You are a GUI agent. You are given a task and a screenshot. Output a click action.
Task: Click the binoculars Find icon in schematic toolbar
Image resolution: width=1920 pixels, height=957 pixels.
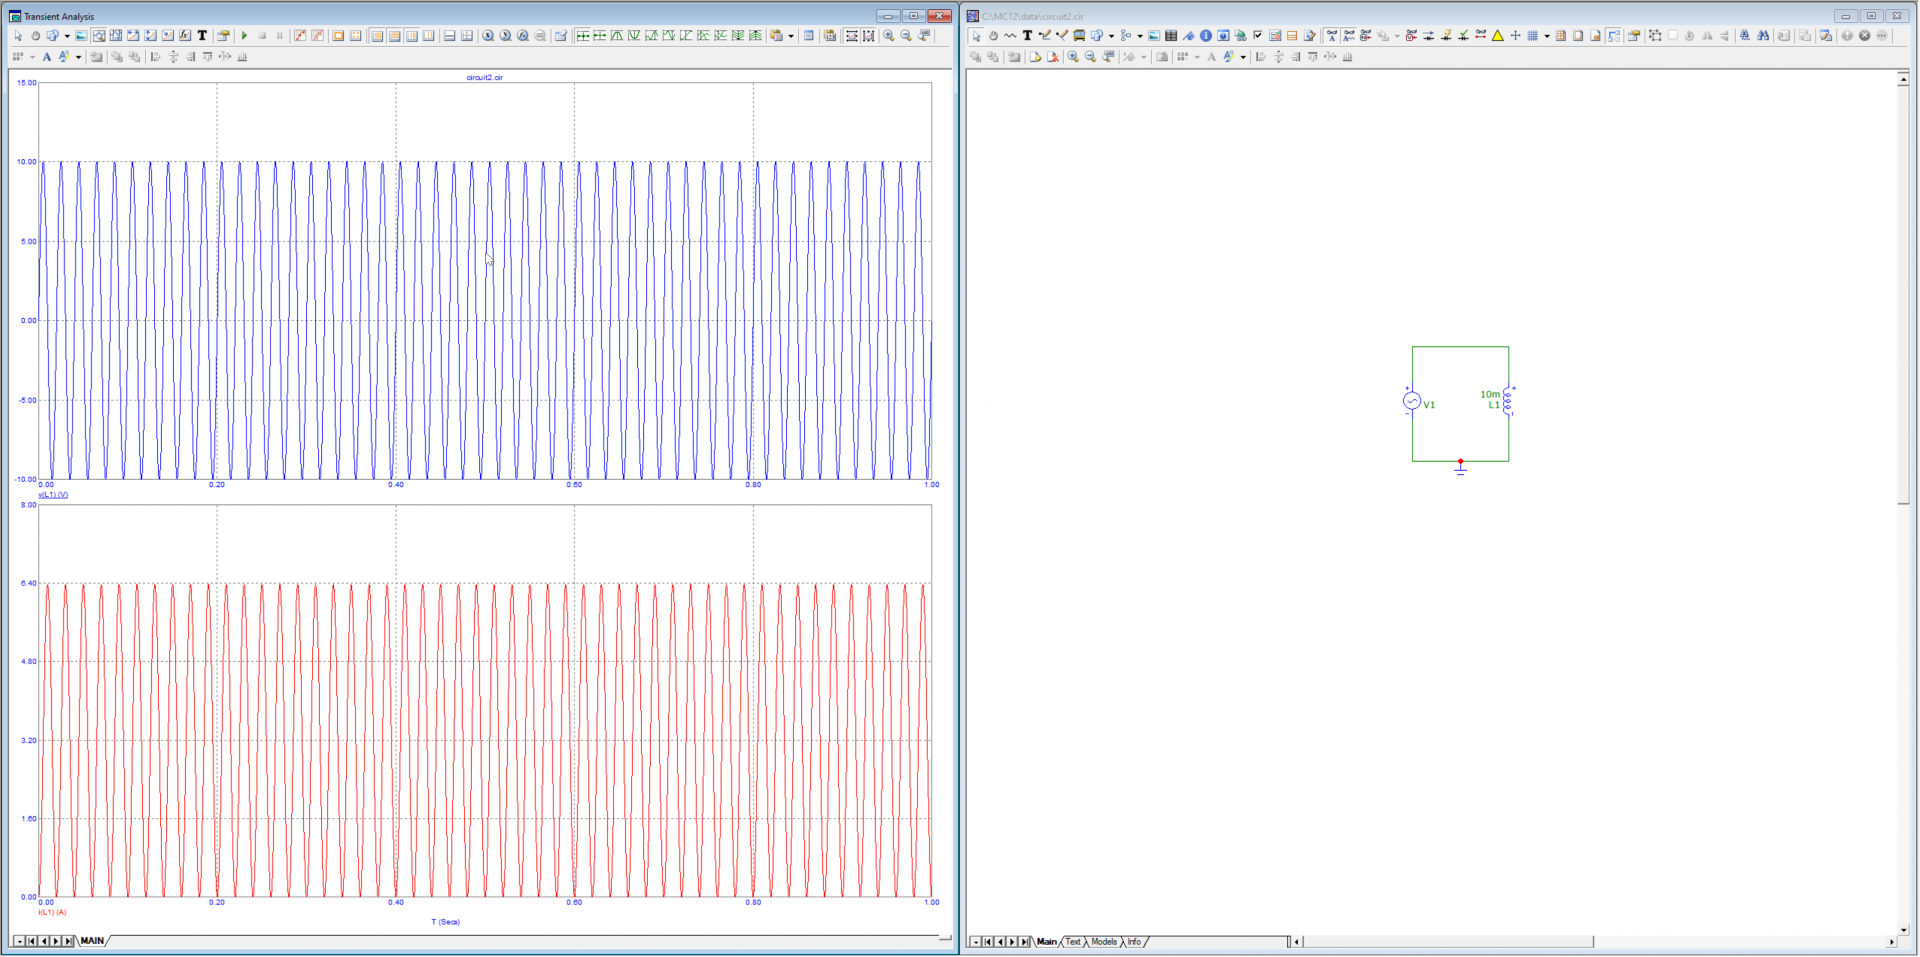1763,35
